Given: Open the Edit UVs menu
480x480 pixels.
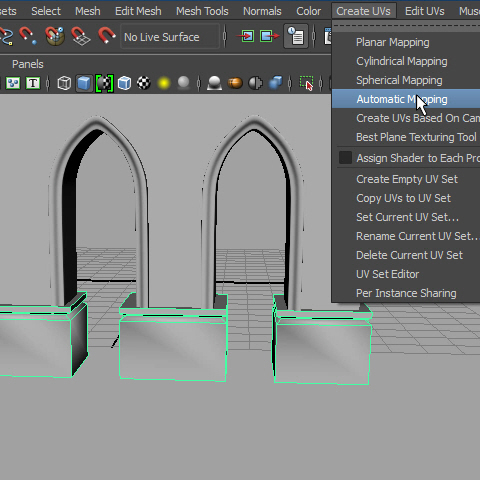Looking at the screenshot, I should [x=425, y=11].
